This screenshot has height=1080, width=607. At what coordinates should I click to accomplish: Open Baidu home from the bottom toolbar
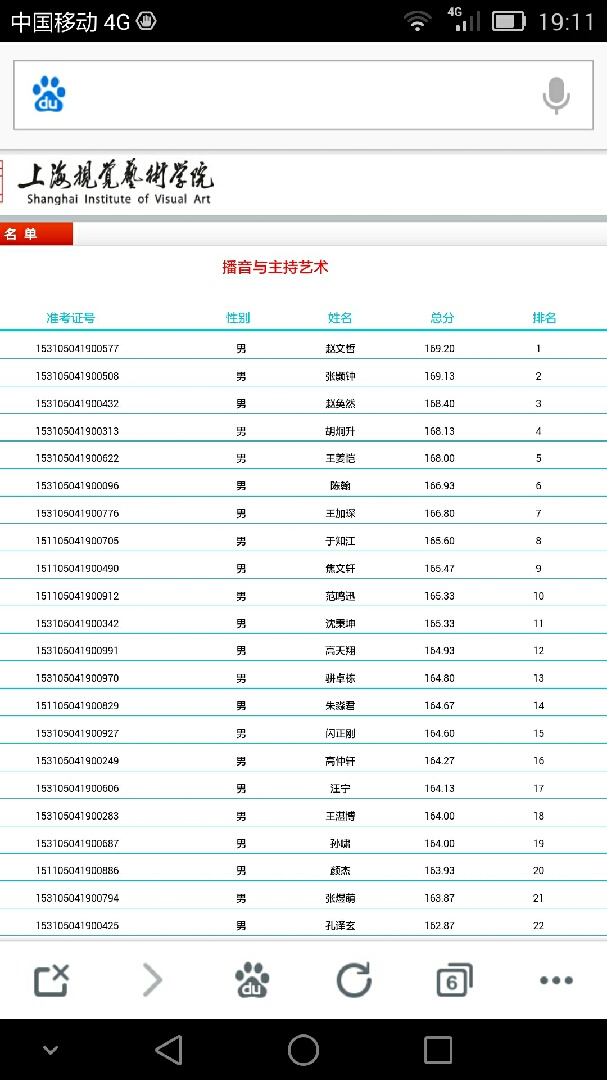[252, 979]
